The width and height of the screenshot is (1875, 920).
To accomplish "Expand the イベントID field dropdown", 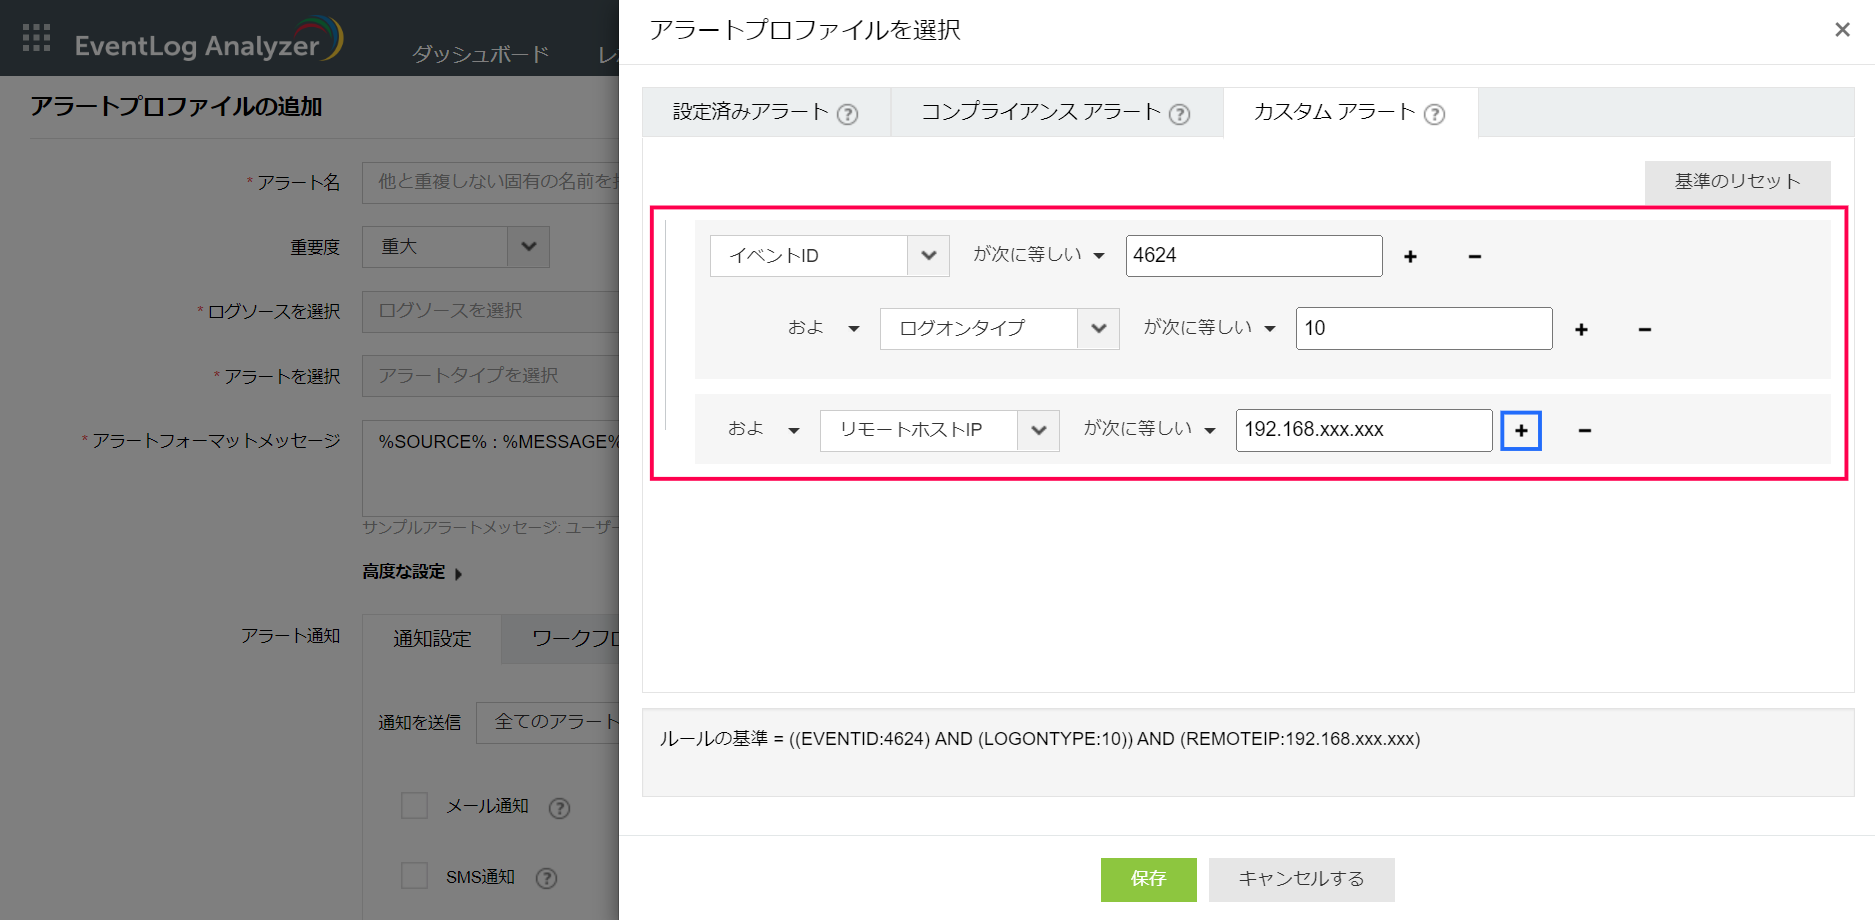I will click(x=928, y=256).
